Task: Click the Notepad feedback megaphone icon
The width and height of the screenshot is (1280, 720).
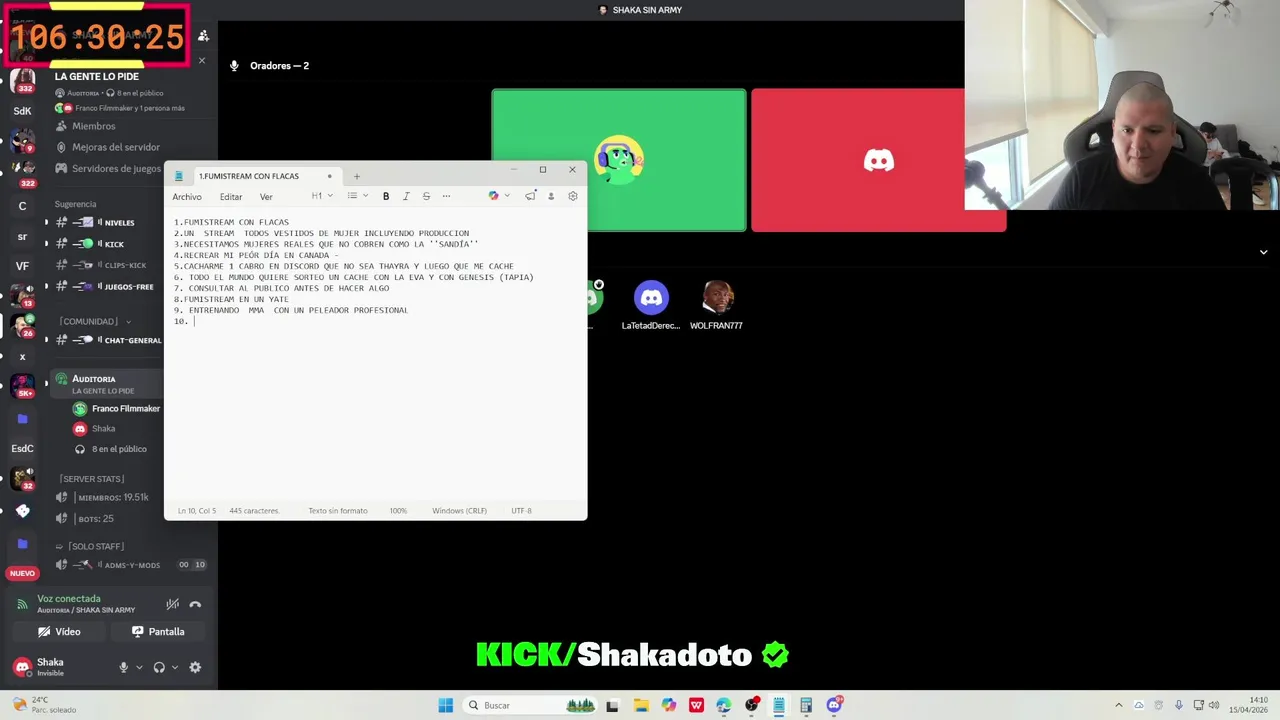Action: click(x=530, y=196)
